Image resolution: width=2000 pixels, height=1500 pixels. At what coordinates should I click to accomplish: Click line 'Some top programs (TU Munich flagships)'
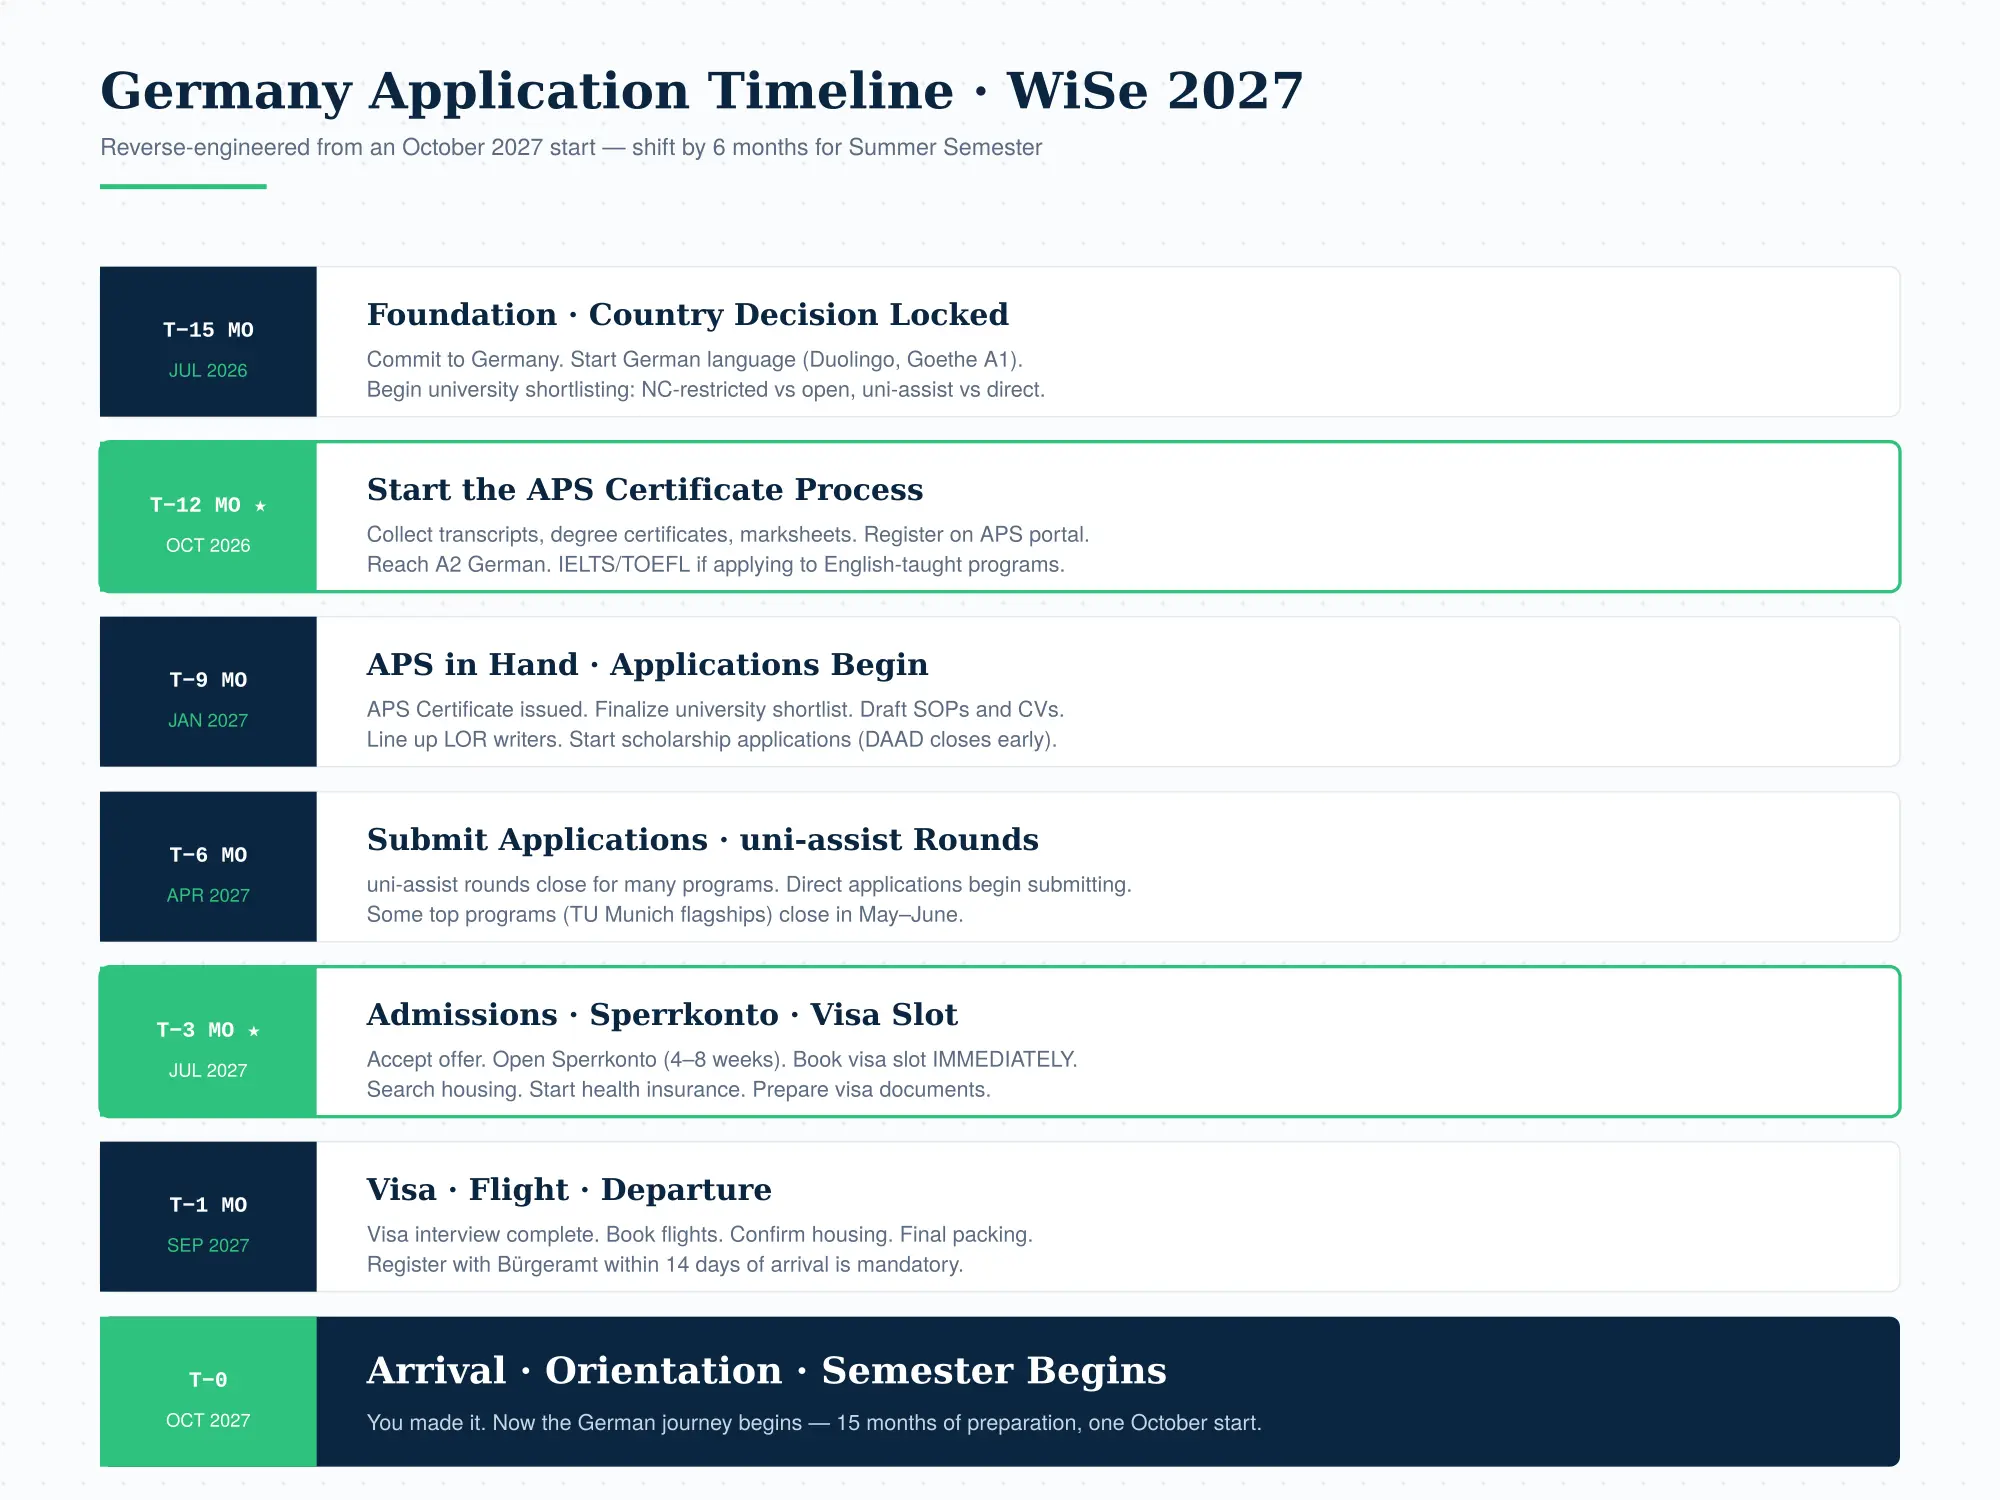point(665,914)
